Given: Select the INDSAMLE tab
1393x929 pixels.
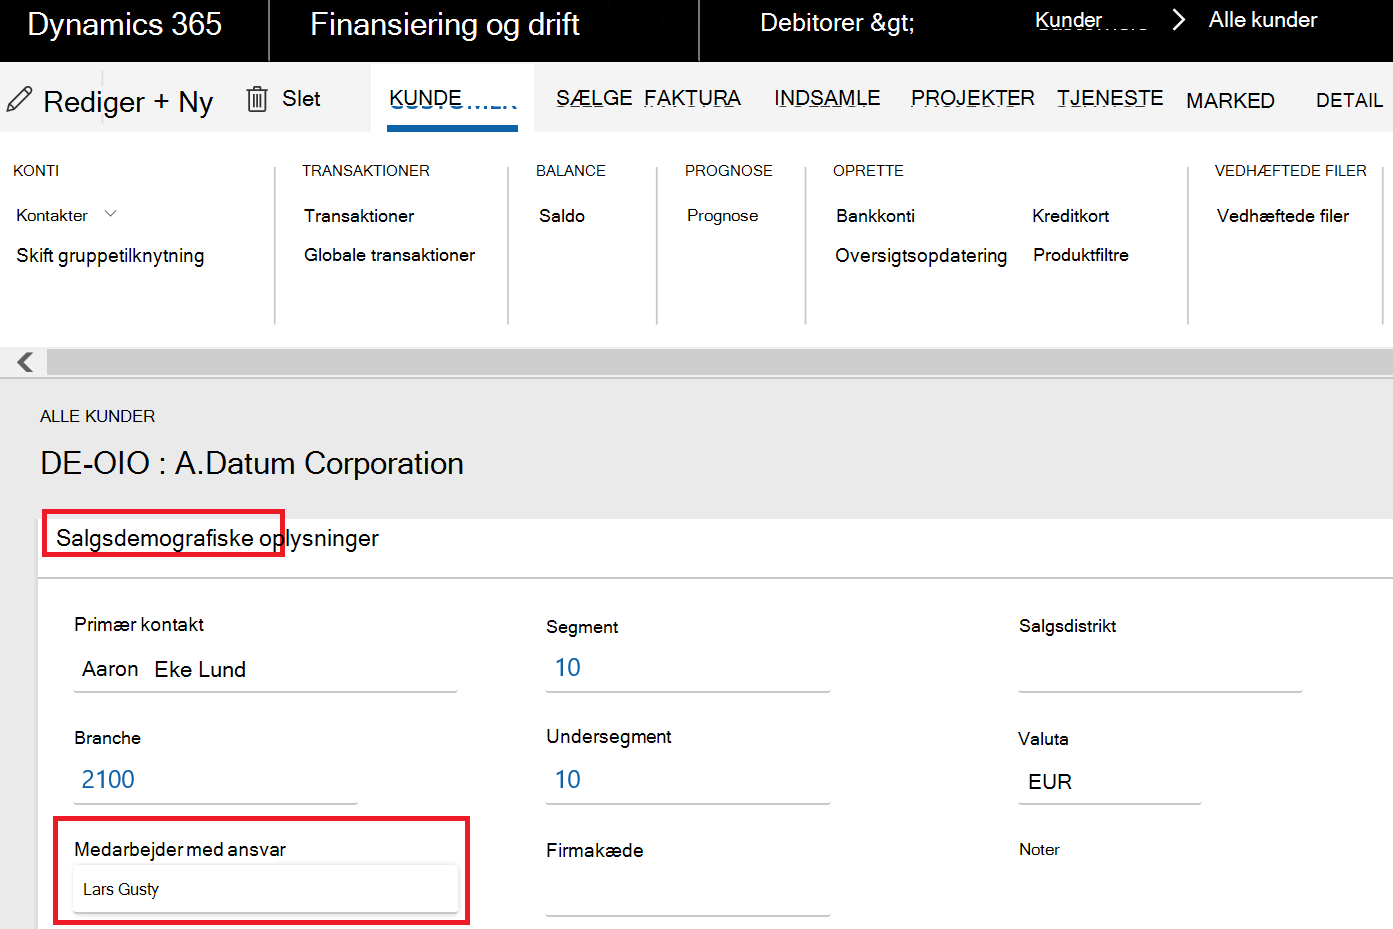Looking at the screenshot, I should click(827, 98).
